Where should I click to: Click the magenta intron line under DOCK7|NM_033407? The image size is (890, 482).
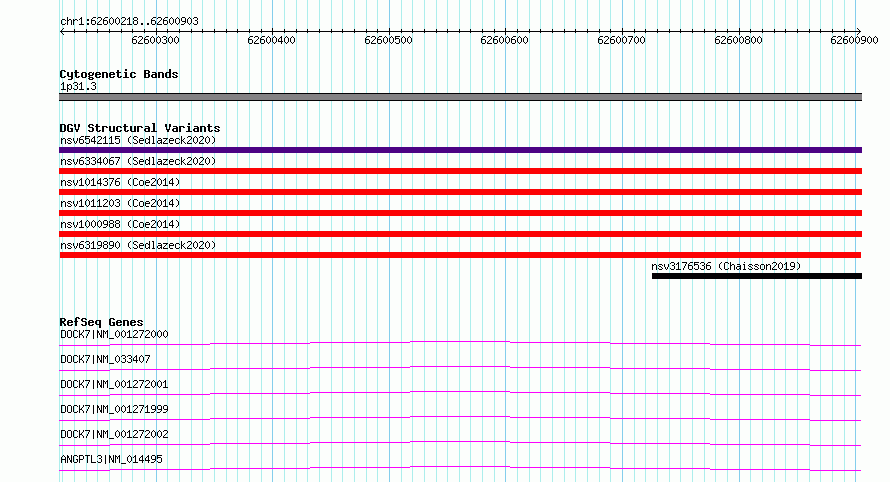pyautogui.click(x=460, y=368)
